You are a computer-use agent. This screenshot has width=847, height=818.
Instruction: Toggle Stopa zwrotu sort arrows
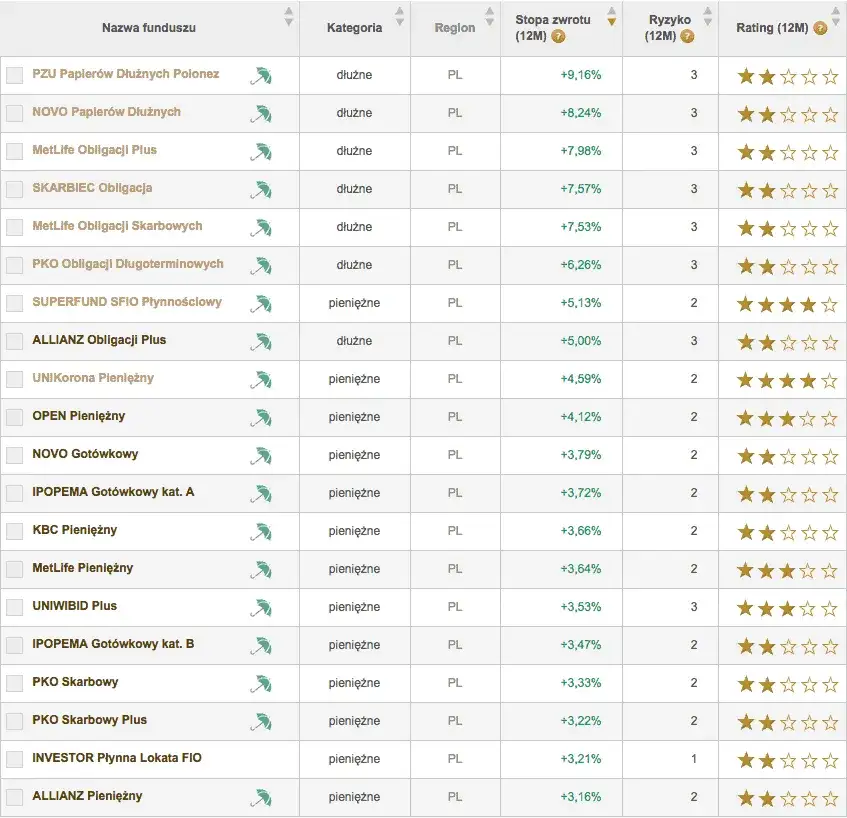click(x=611, y=17)
